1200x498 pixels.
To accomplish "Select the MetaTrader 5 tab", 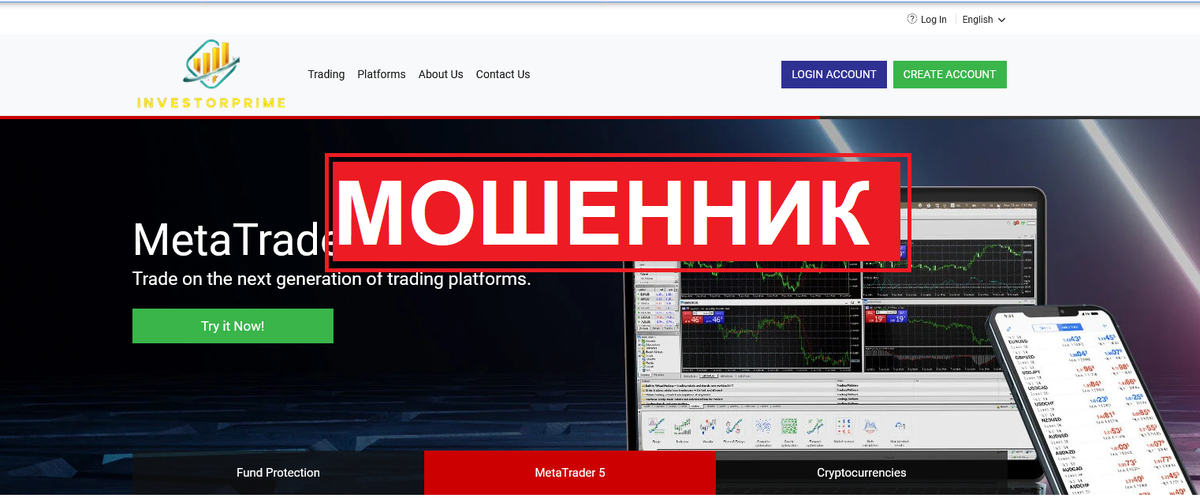I will click(x=570, y=472).
